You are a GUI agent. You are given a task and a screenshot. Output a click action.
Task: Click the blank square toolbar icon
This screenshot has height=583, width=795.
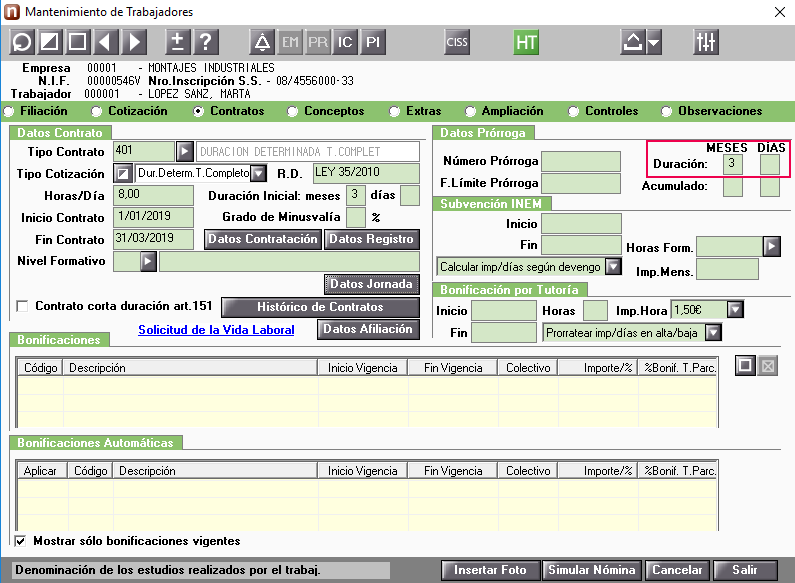click(77, 42)
